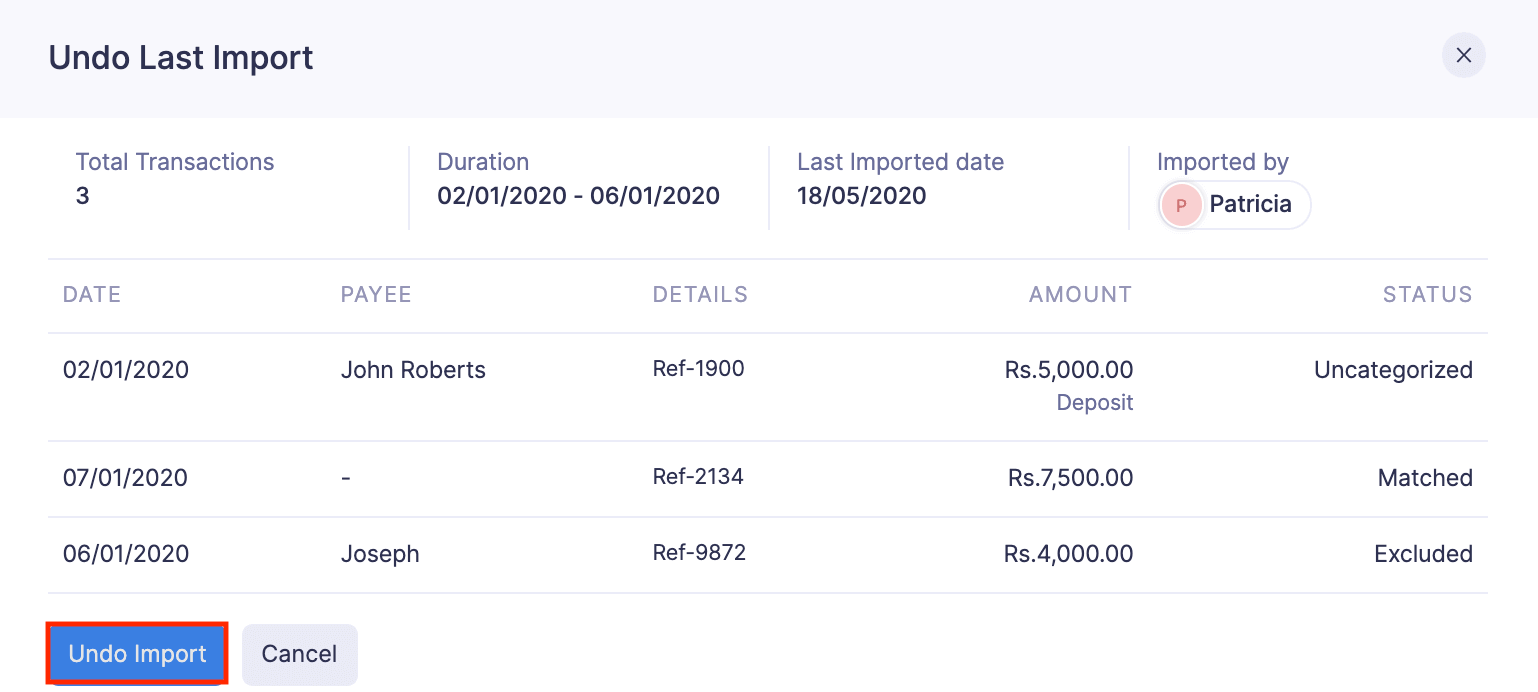This screenshot has height=692, width=1538.
Task: Click the 18/05/2020 last imported date
Action: tap(861, 196)
